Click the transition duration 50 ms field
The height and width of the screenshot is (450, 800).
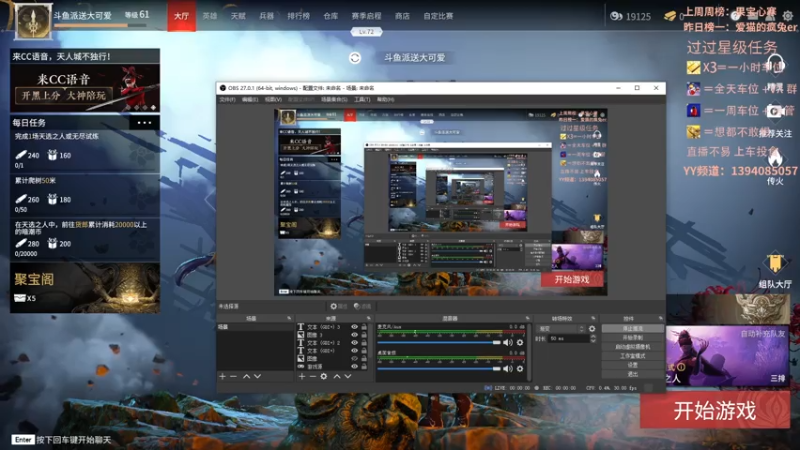[567, 339]
